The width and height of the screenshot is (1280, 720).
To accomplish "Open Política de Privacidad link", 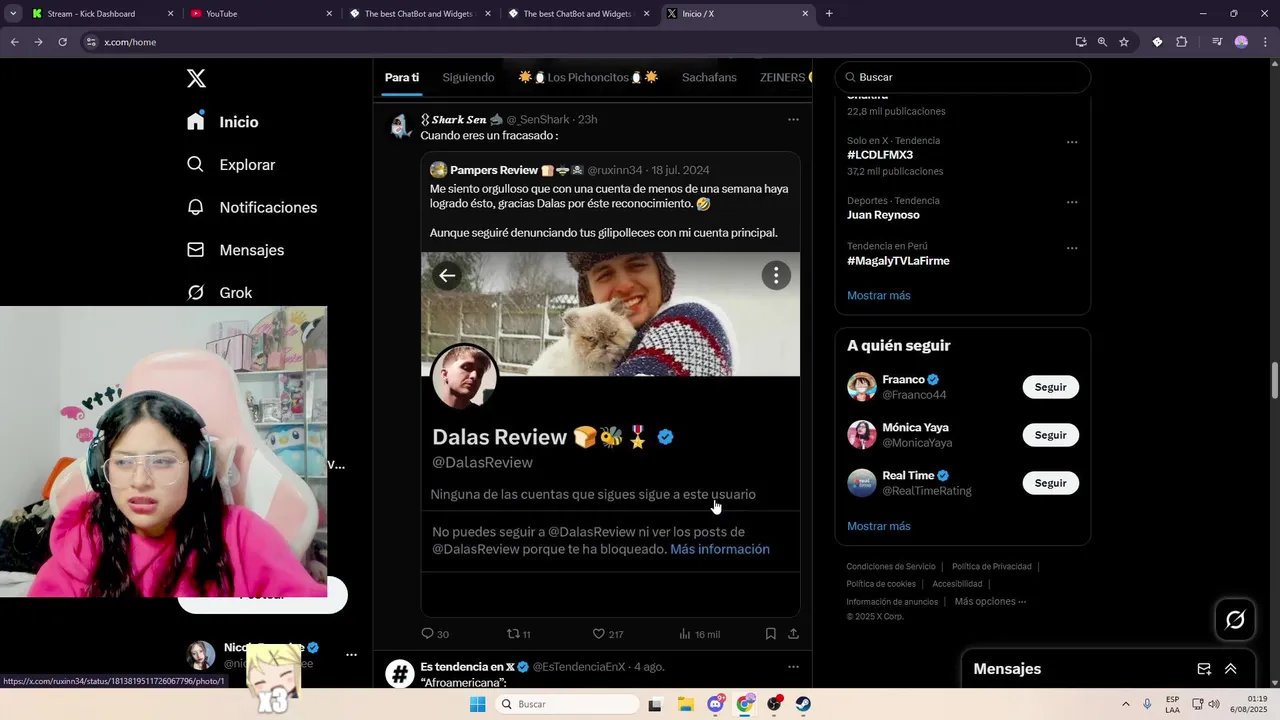I will [991, 567].
